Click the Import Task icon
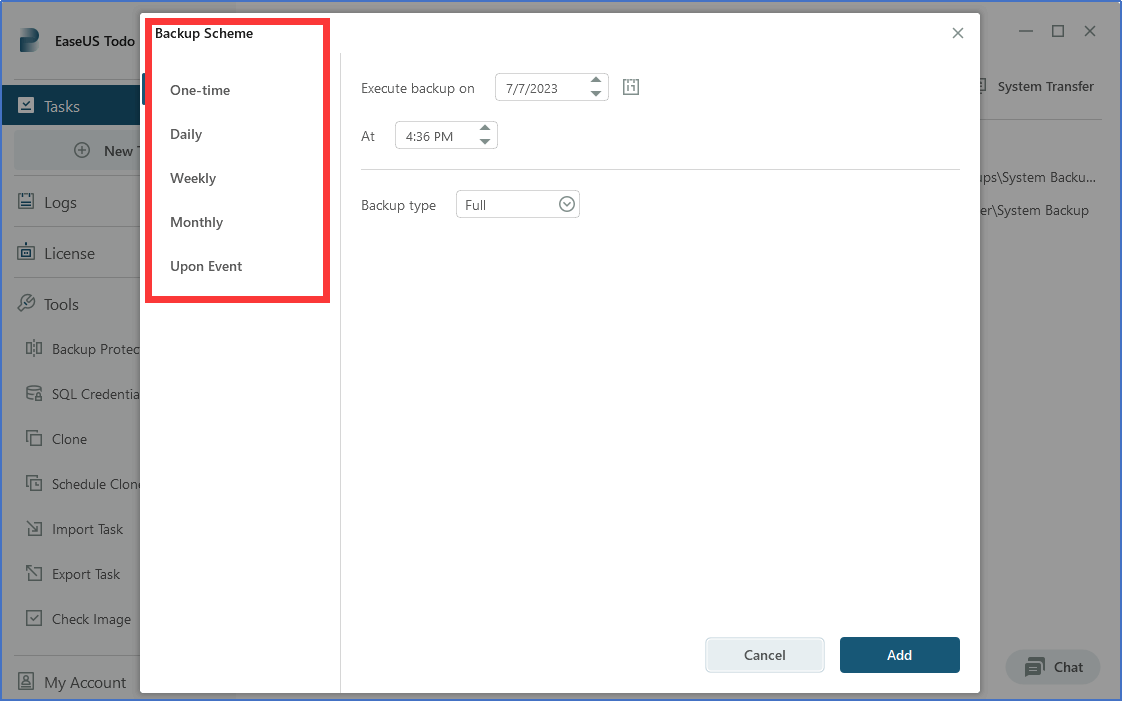 tap(34, 528)
